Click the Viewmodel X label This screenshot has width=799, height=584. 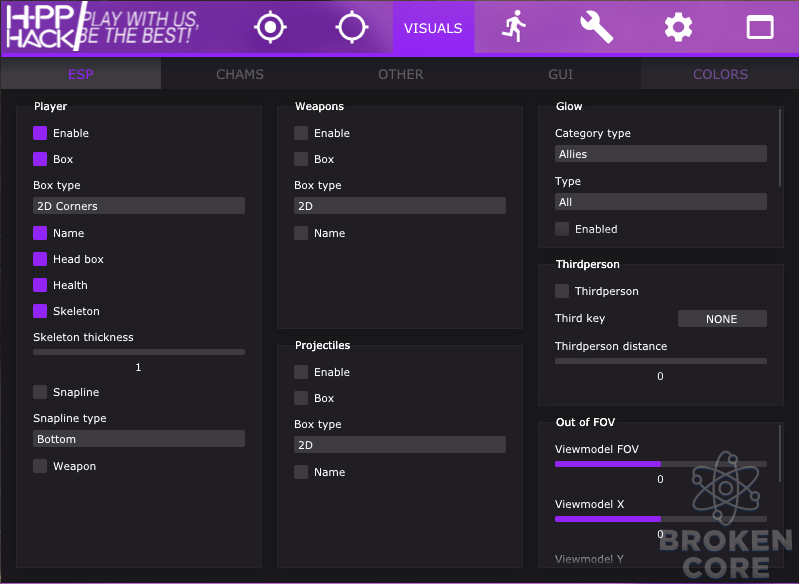coord(589,504)
